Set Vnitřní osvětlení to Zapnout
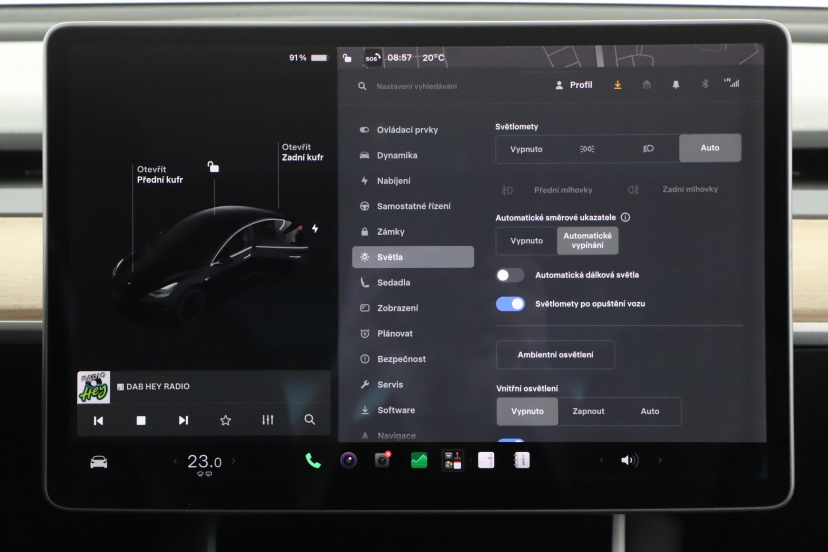 [x=588, y=411]
